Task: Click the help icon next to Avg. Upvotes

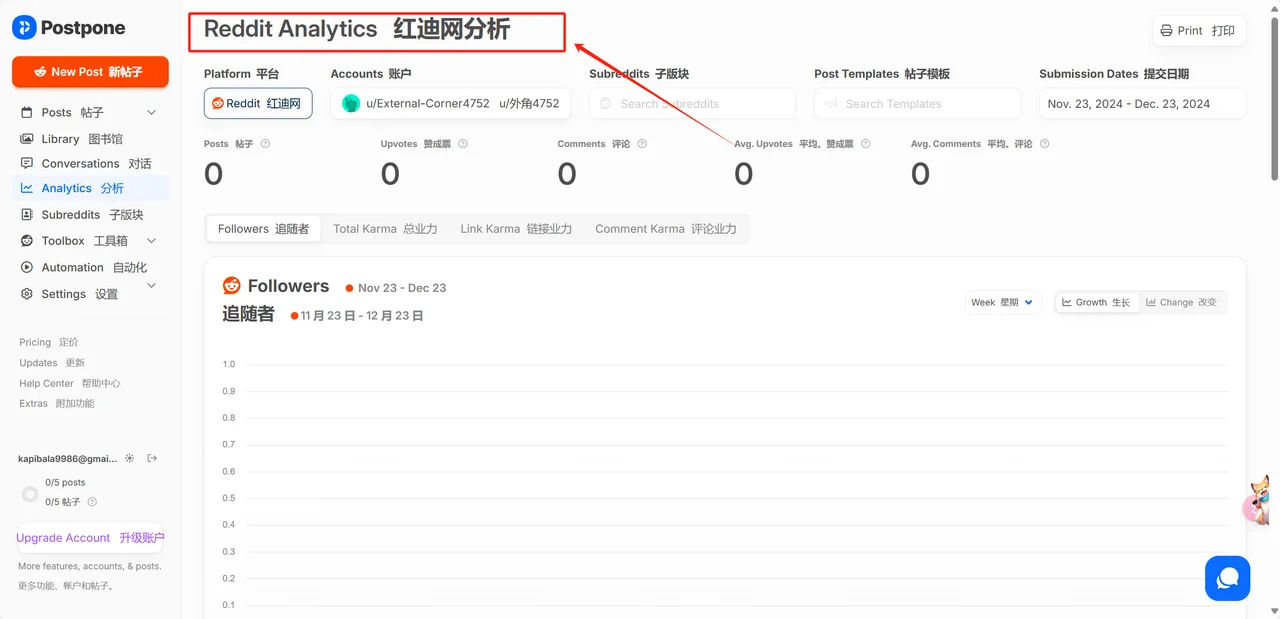Action: [x=866, y=144]
